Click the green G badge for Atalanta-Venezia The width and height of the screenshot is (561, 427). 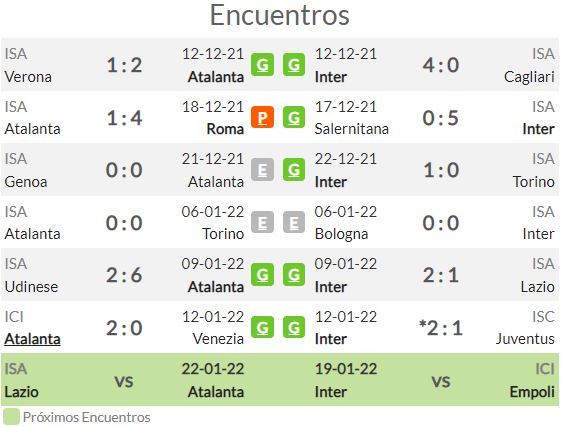pyautogui.click(x=262, y=327)
